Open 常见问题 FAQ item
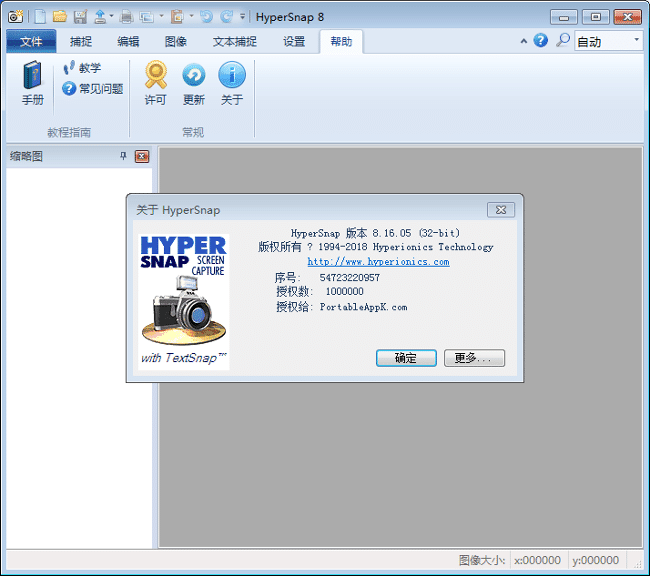 [93, 89]
